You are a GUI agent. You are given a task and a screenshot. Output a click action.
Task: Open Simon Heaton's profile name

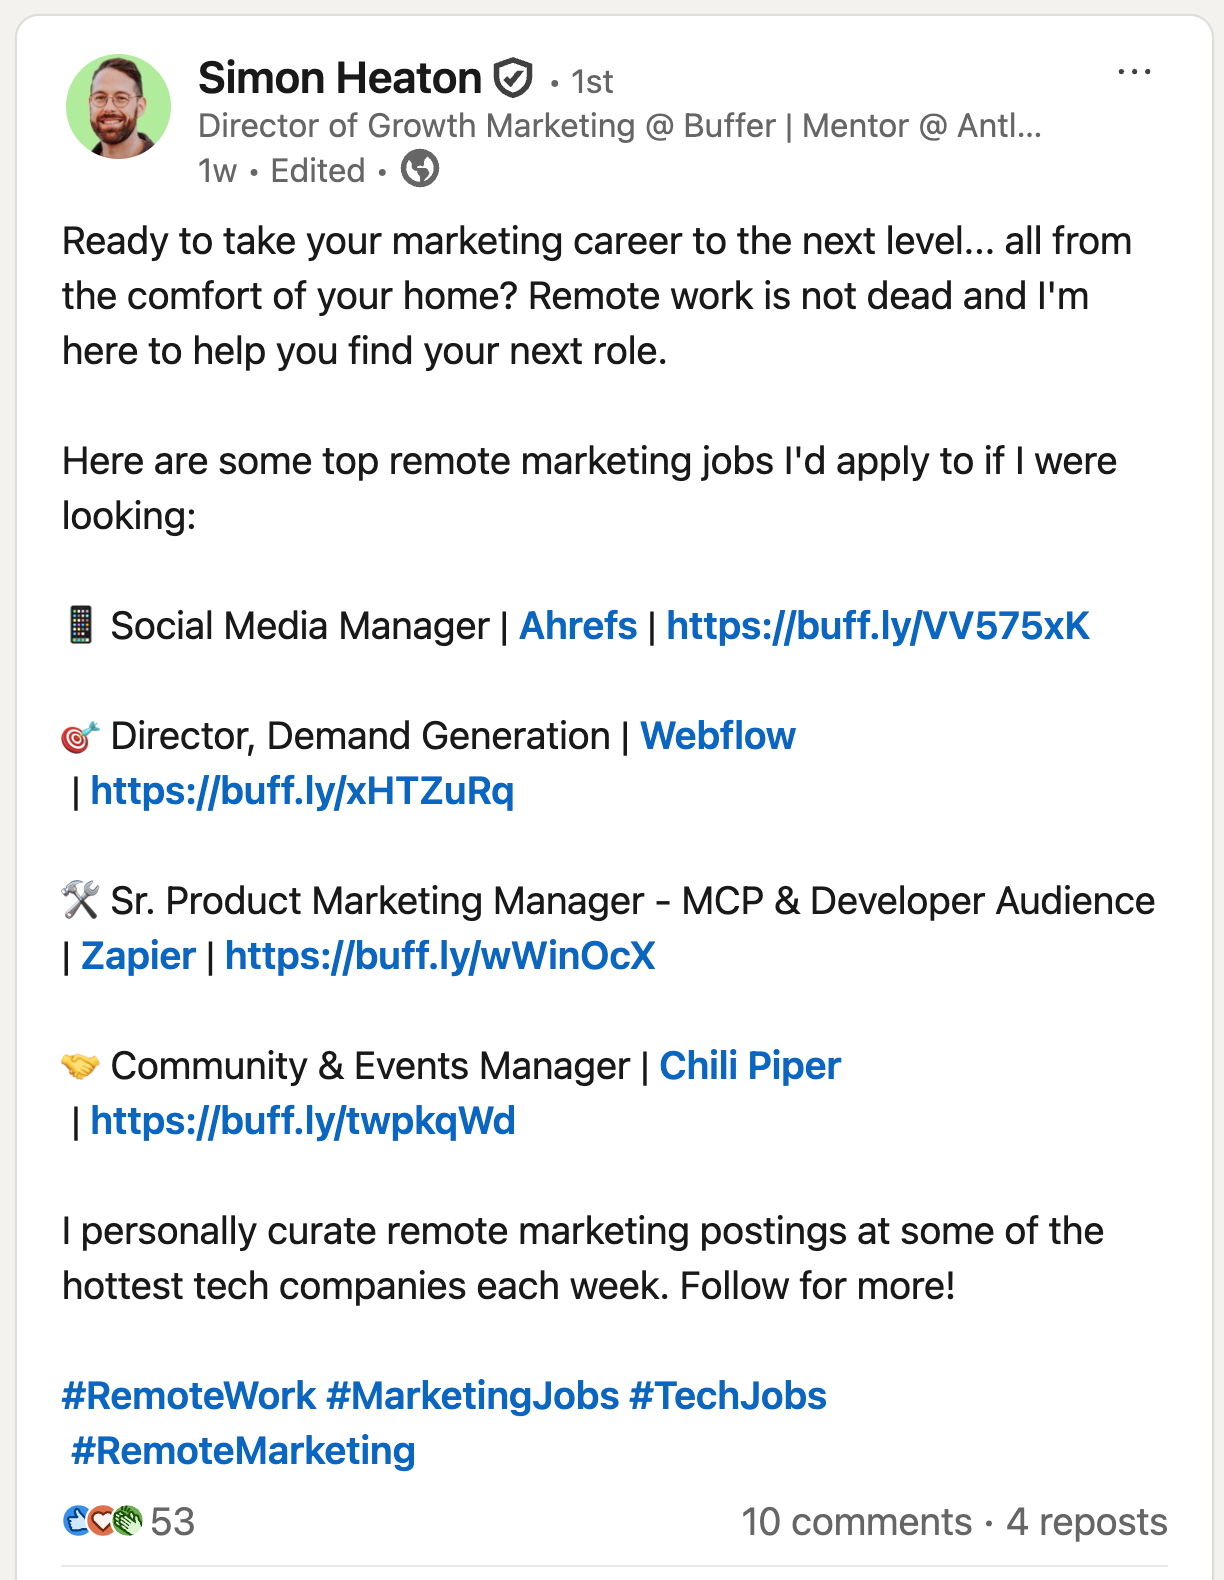point(340,77)
